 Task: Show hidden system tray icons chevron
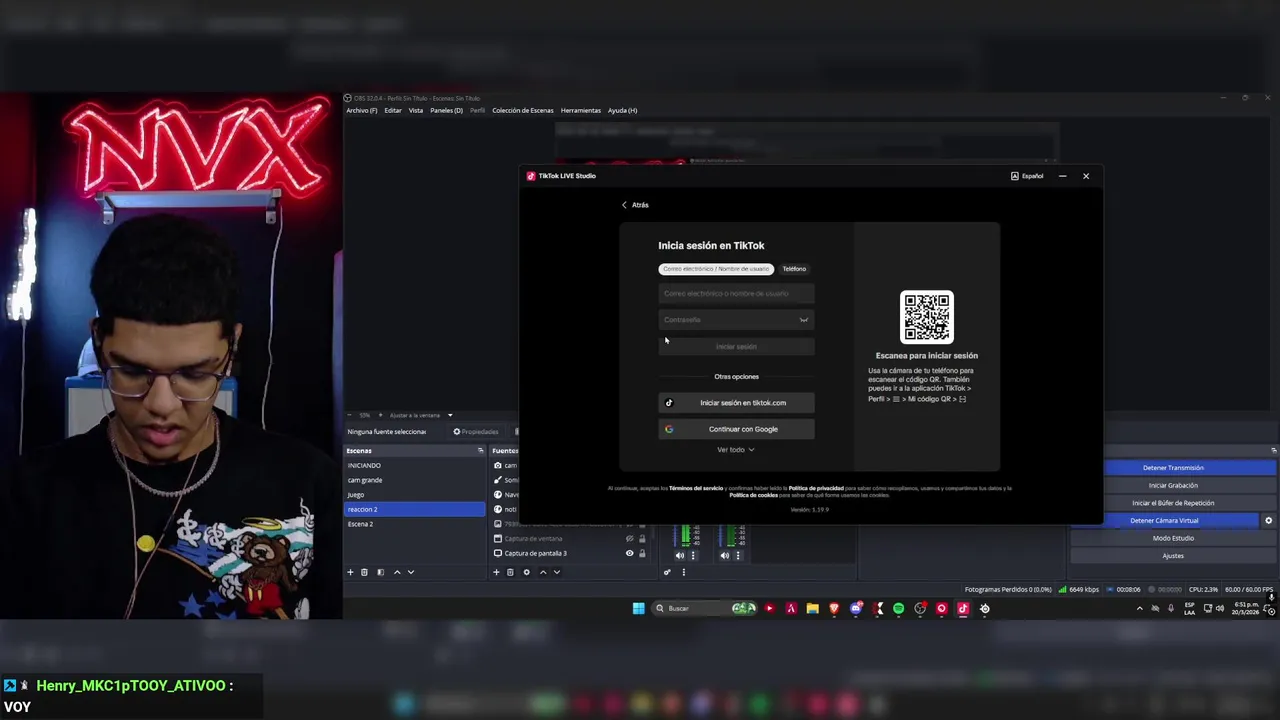tap(1139, 608)
